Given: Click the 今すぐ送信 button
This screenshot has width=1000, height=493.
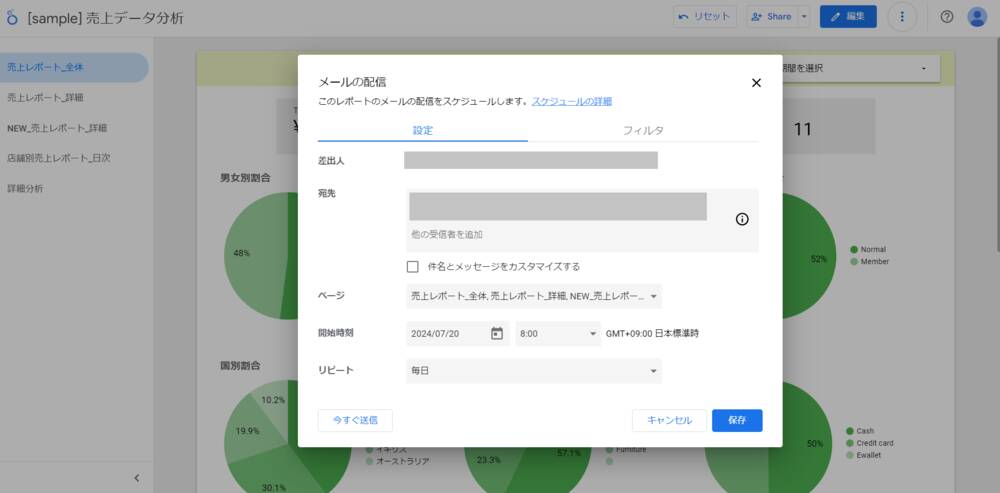Looking at the screenshot, I should (x=355, y=420).
